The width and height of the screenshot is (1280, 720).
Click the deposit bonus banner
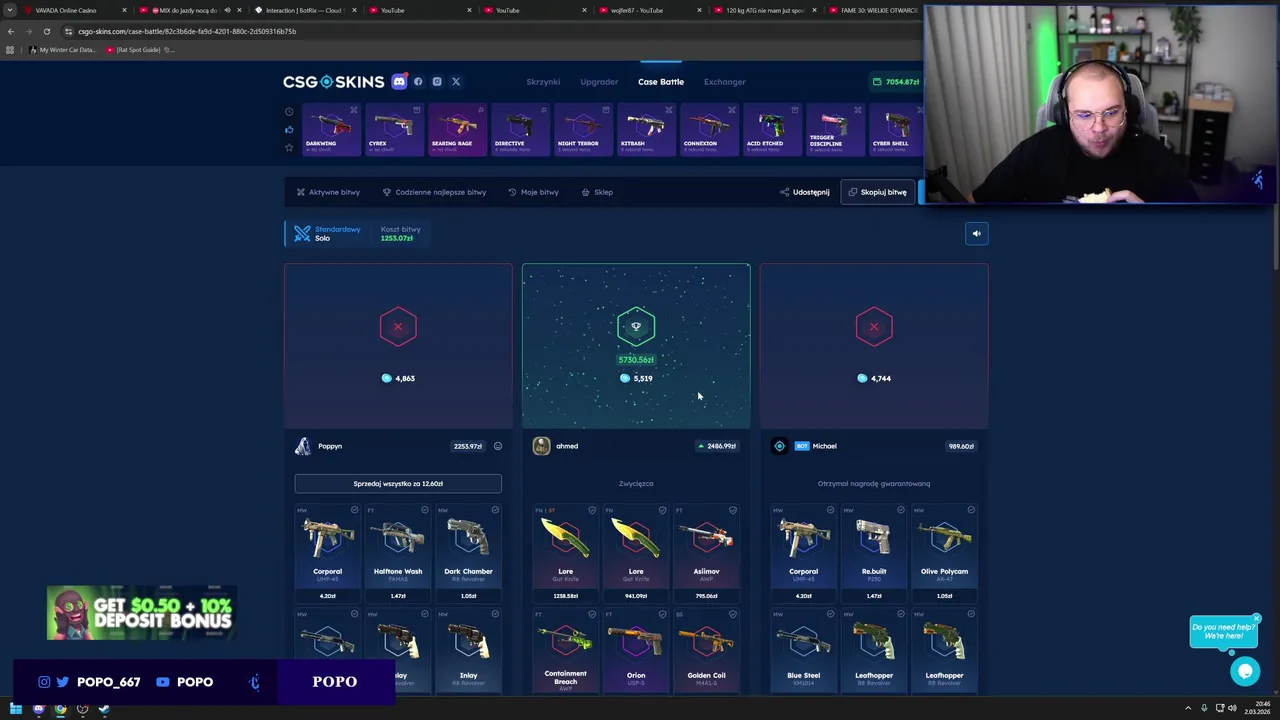point(141,613)
